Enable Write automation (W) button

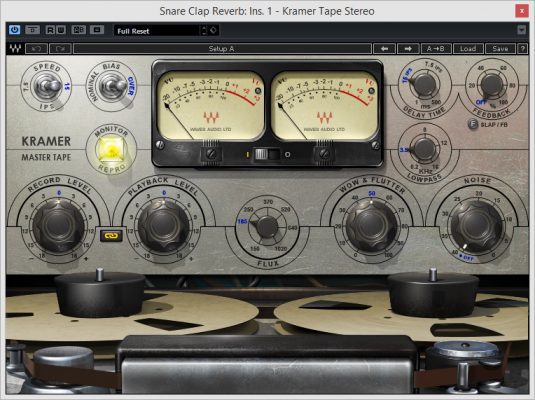[61, 30]
